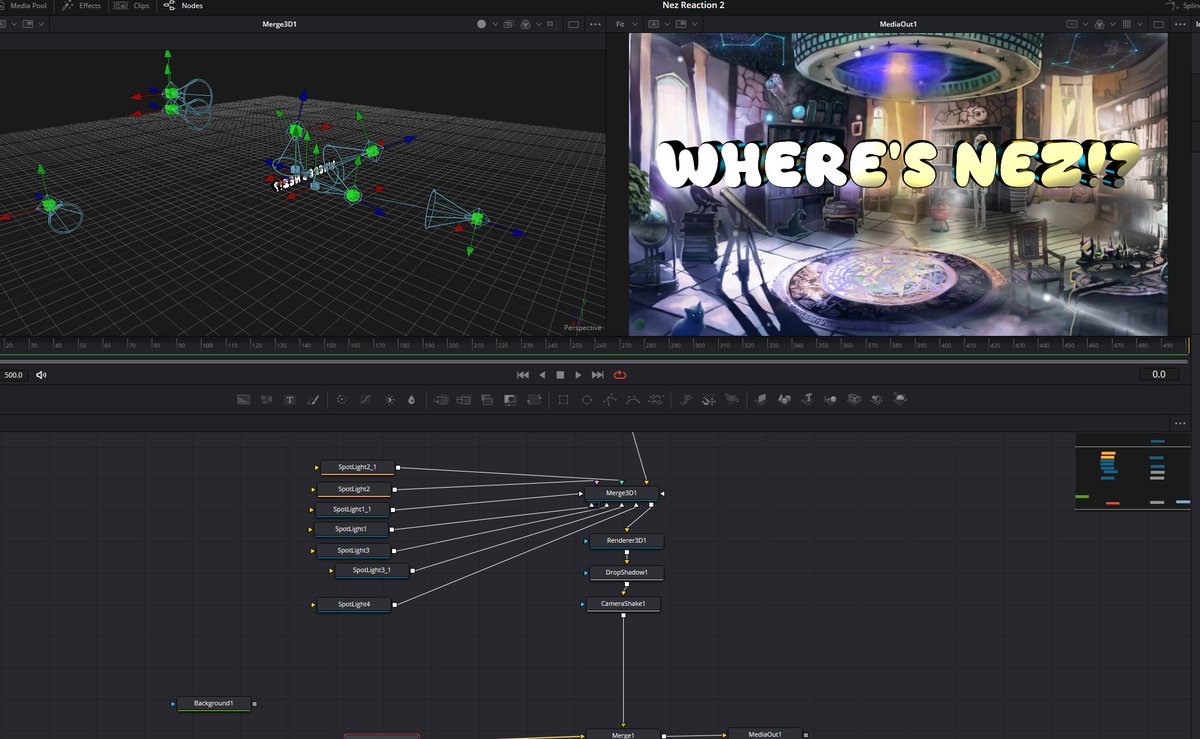Toggle the Nodes panel
Screen dimensions: 1200x739
pos(185,5)
